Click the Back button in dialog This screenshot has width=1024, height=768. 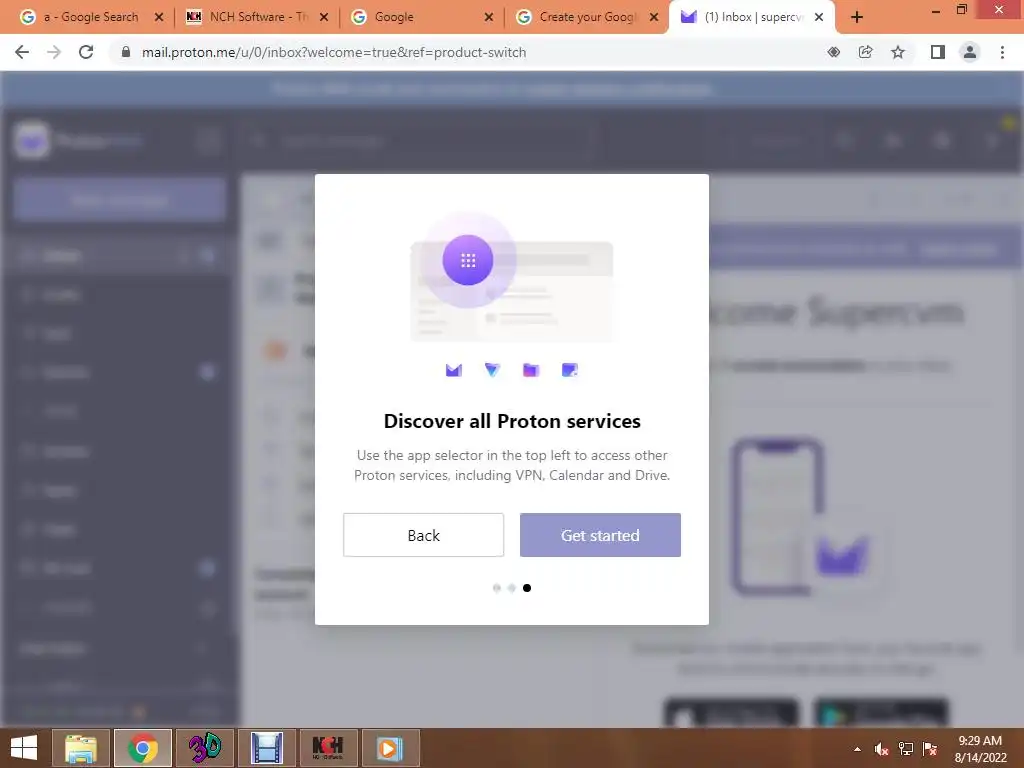click(423, 535)
